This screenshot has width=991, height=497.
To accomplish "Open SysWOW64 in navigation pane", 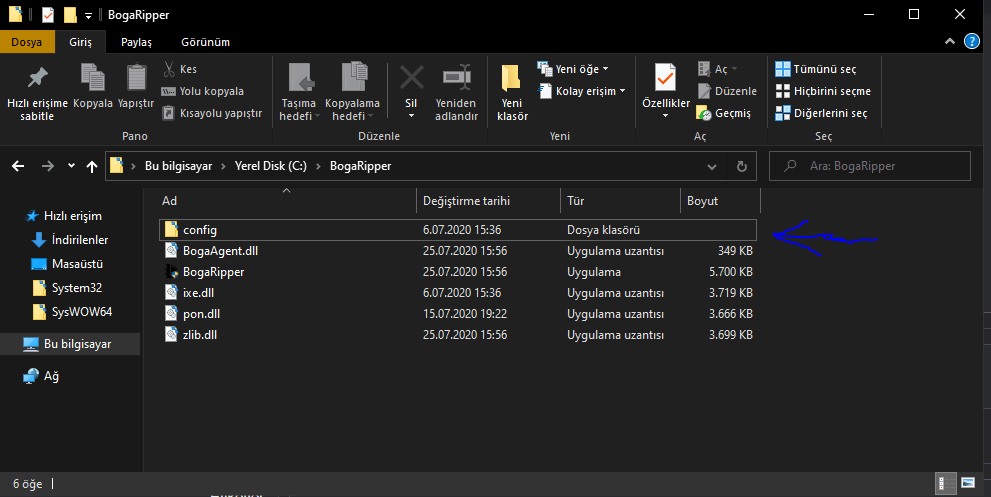I will pyautogui.click(x=71, y=312).
